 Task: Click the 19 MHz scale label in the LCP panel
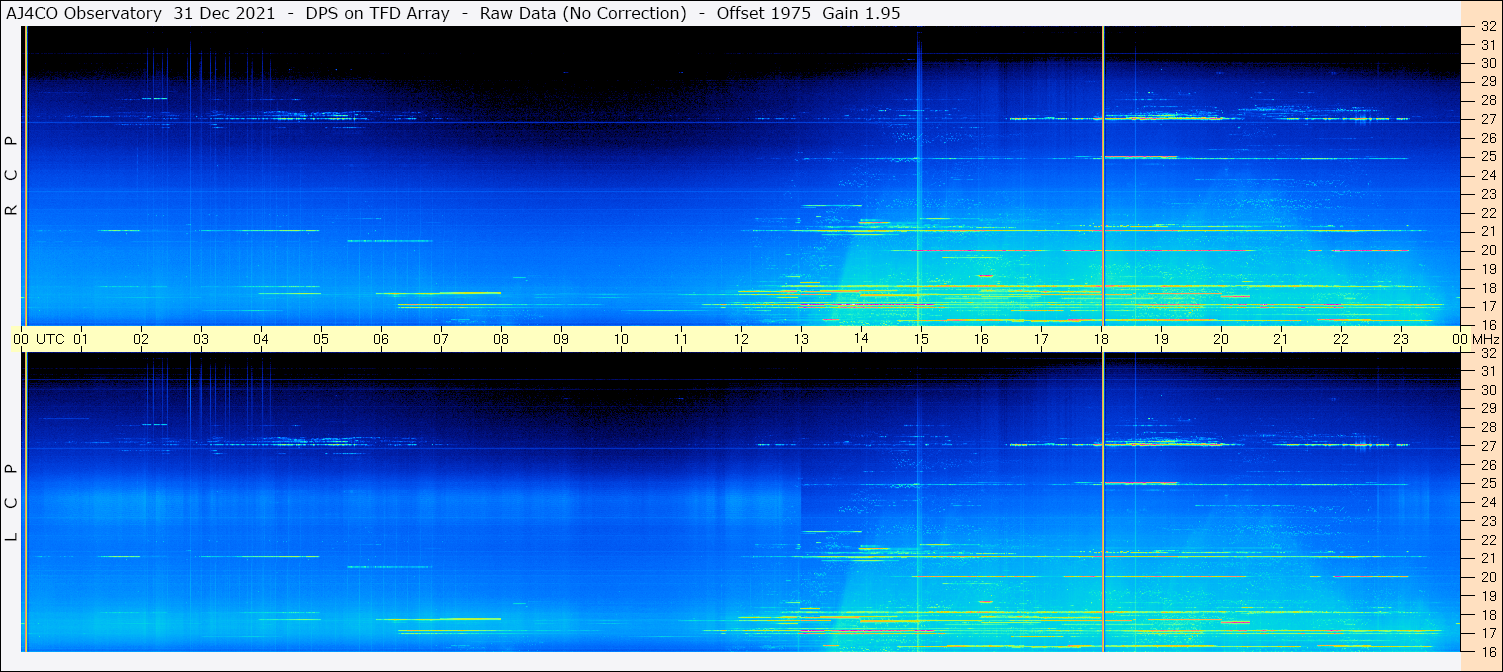pyautogui.click(x=1487, y=595)
